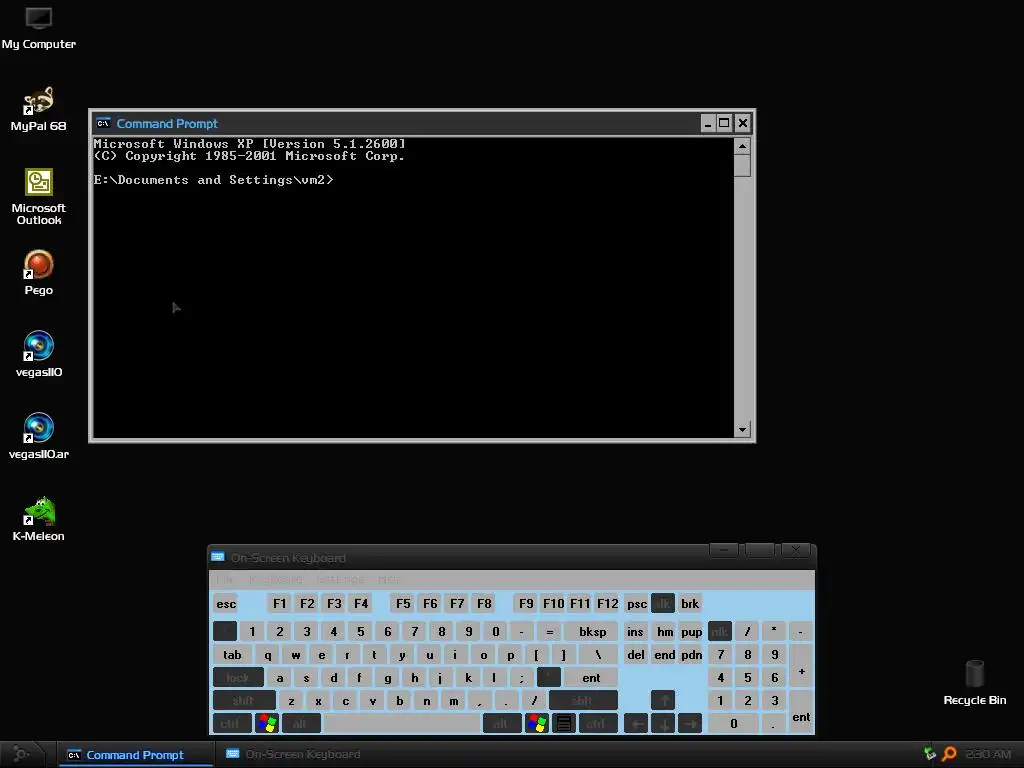The width and height of the screenshot is (1024, 768).
Task: Click the F5 function key
Action: tap(403, 603)
